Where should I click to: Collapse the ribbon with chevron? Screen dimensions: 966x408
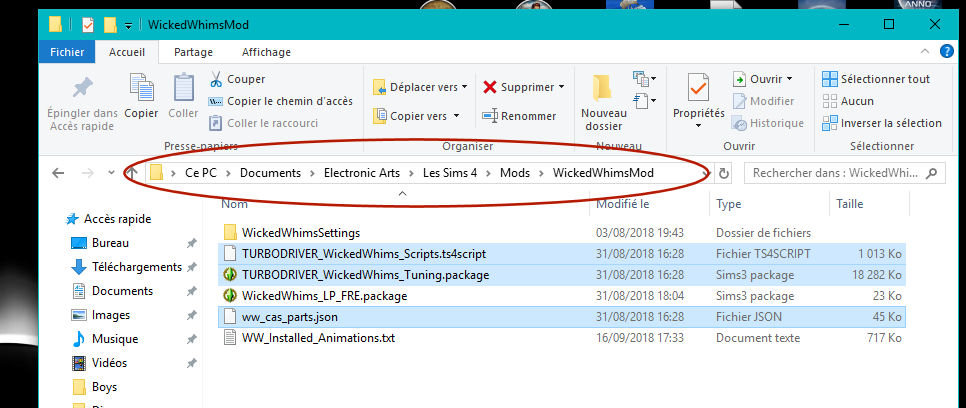pyautogui.click(x=924, y=52)
